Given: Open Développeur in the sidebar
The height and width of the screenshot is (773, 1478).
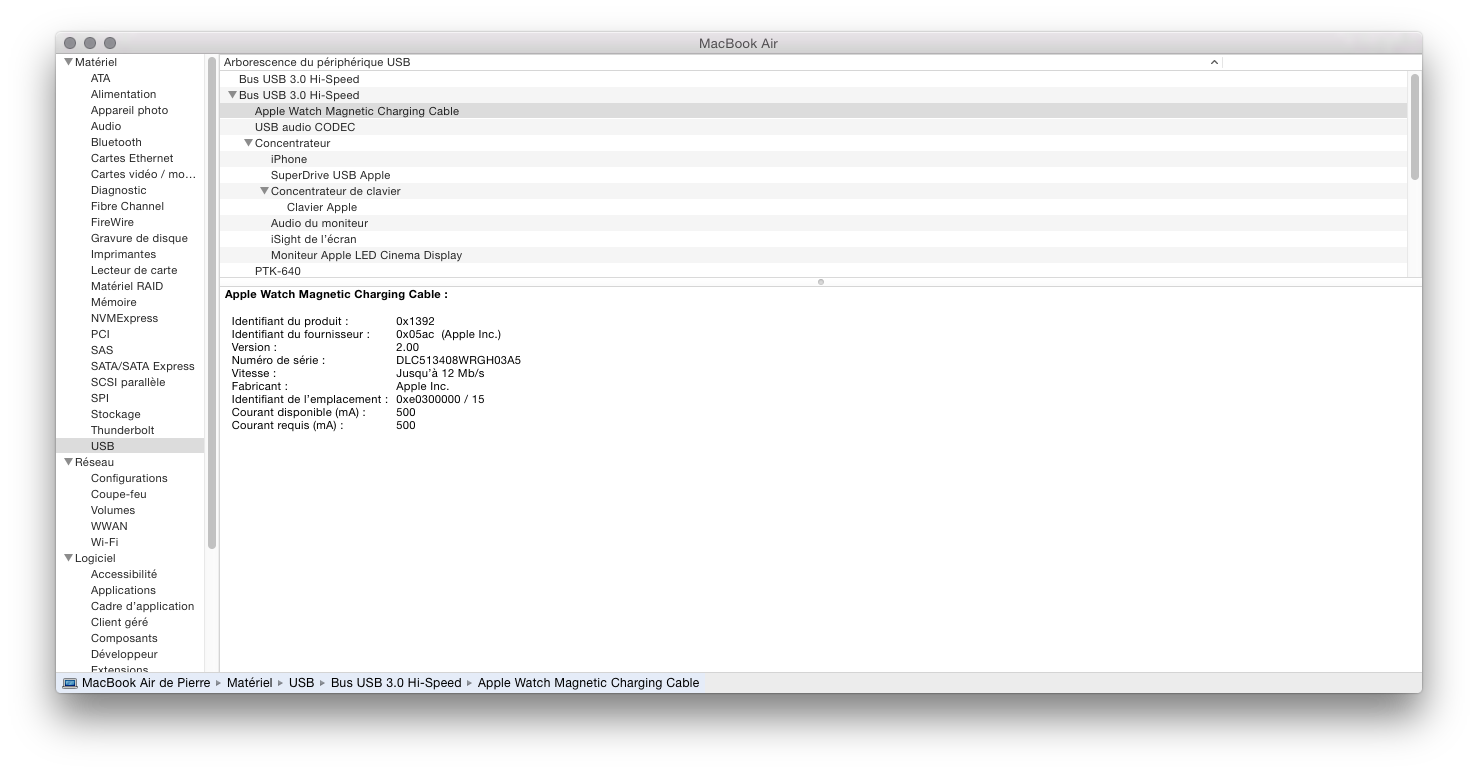Looking at the screenshot, I should [124, 654].
